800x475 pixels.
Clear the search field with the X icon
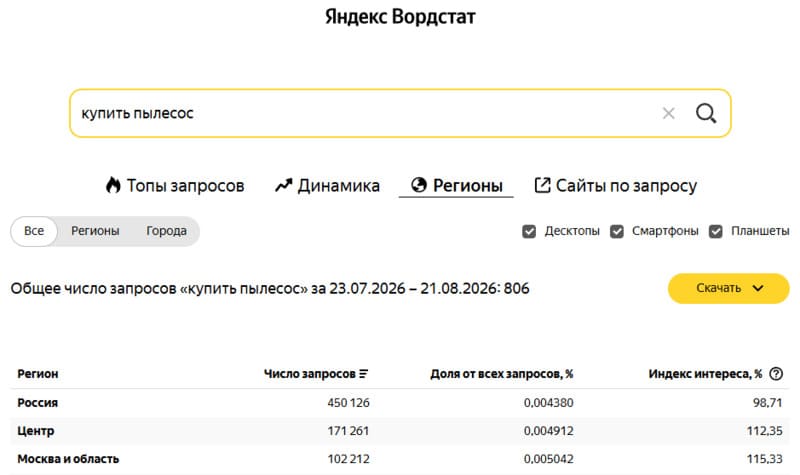tap(668, 113)
